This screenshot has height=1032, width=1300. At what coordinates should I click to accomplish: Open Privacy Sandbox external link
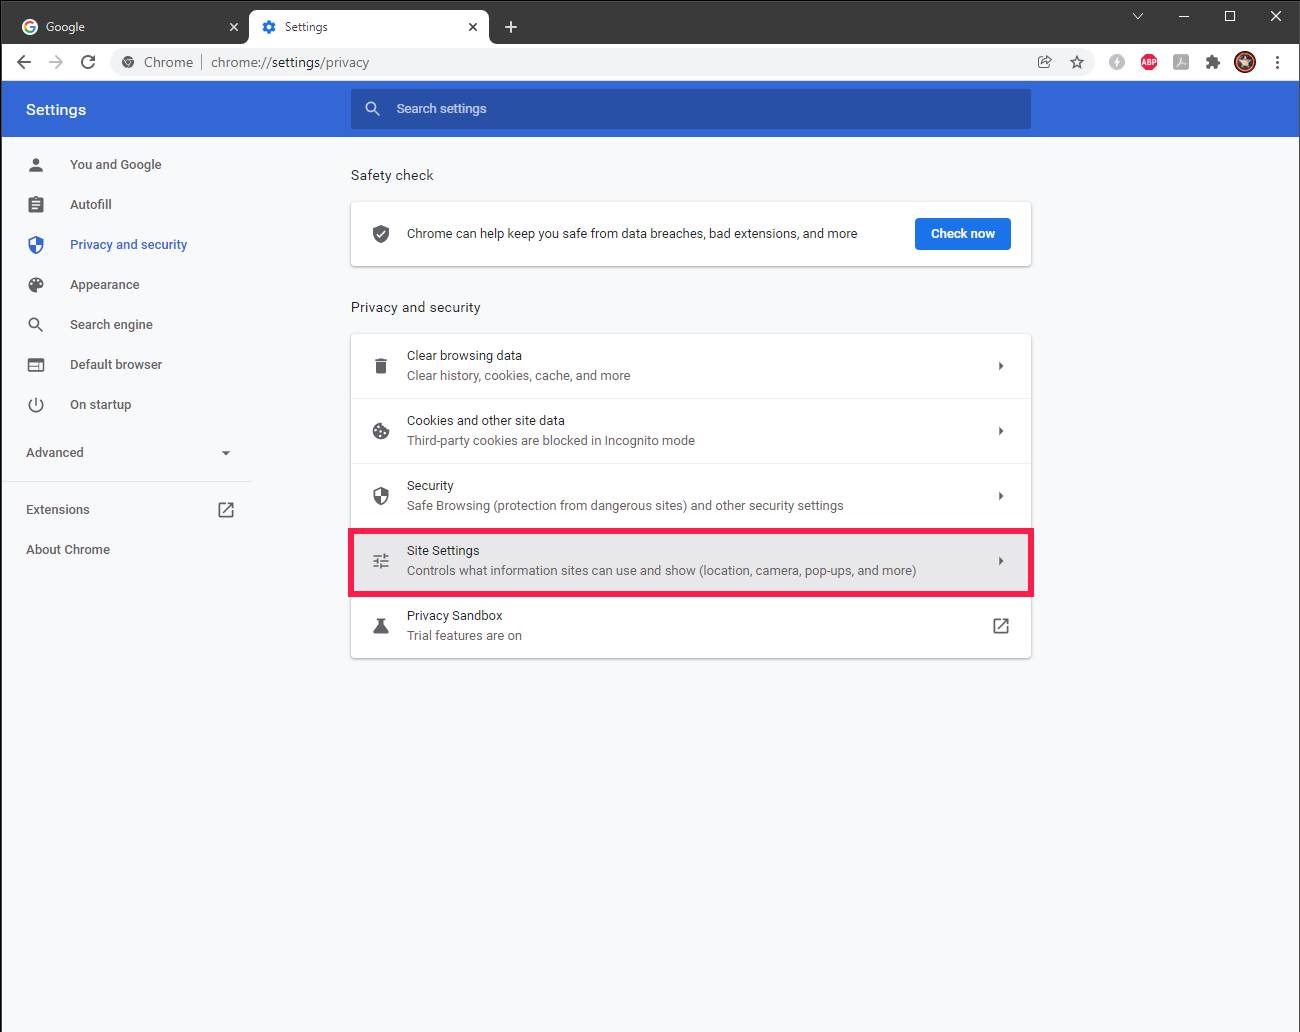(x=1000, y=626)
